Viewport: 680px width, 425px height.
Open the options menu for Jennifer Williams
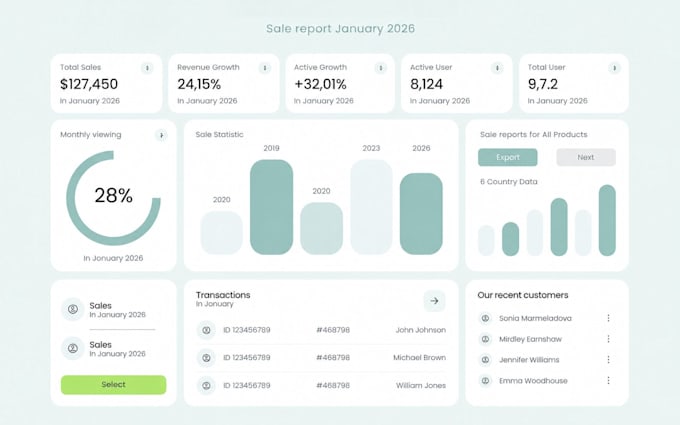click(608, 360)
